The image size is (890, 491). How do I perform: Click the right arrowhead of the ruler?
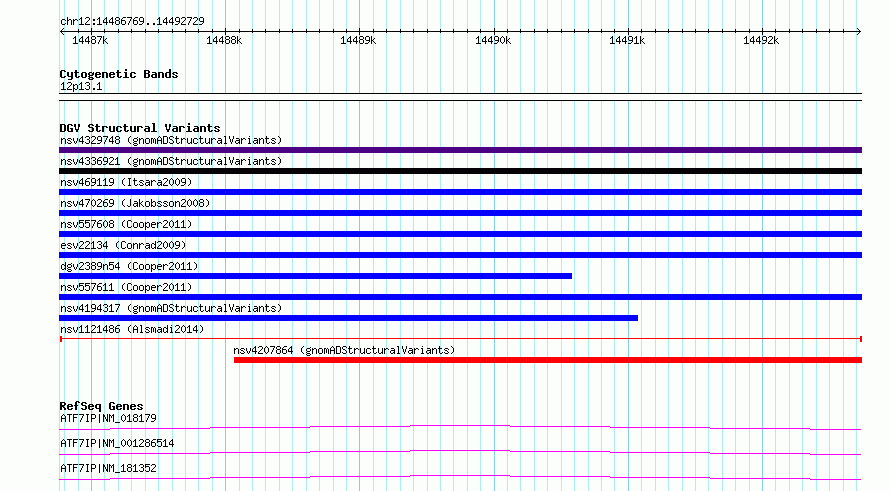pyautogui.click(x=859, y=31)
